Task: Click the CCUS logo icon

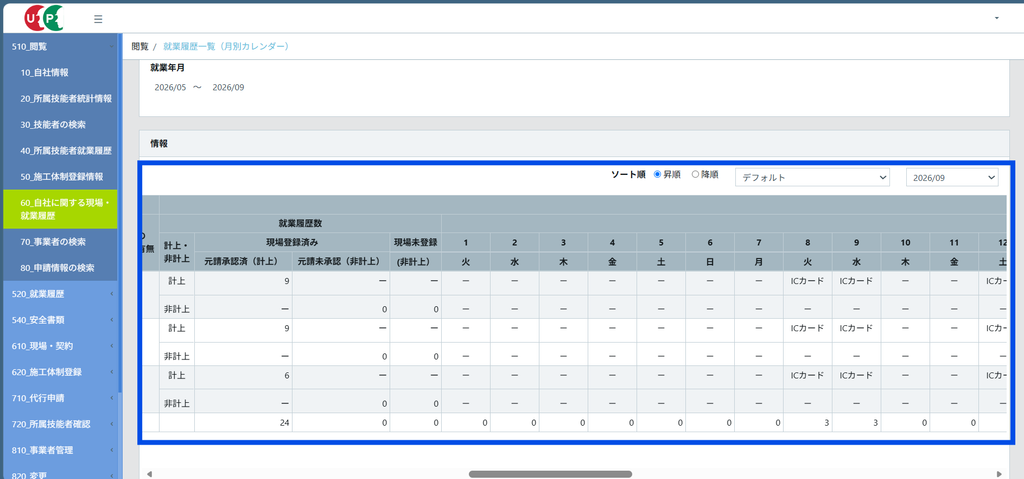Action: pos(44,18)
